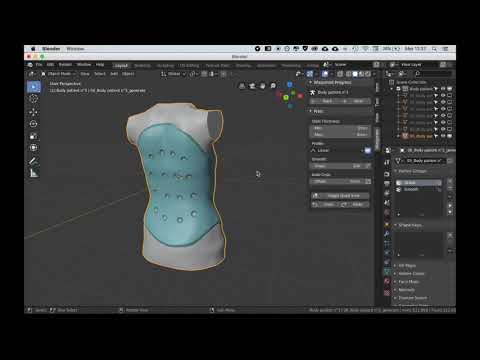Adjust the Min thickness field

341,128
